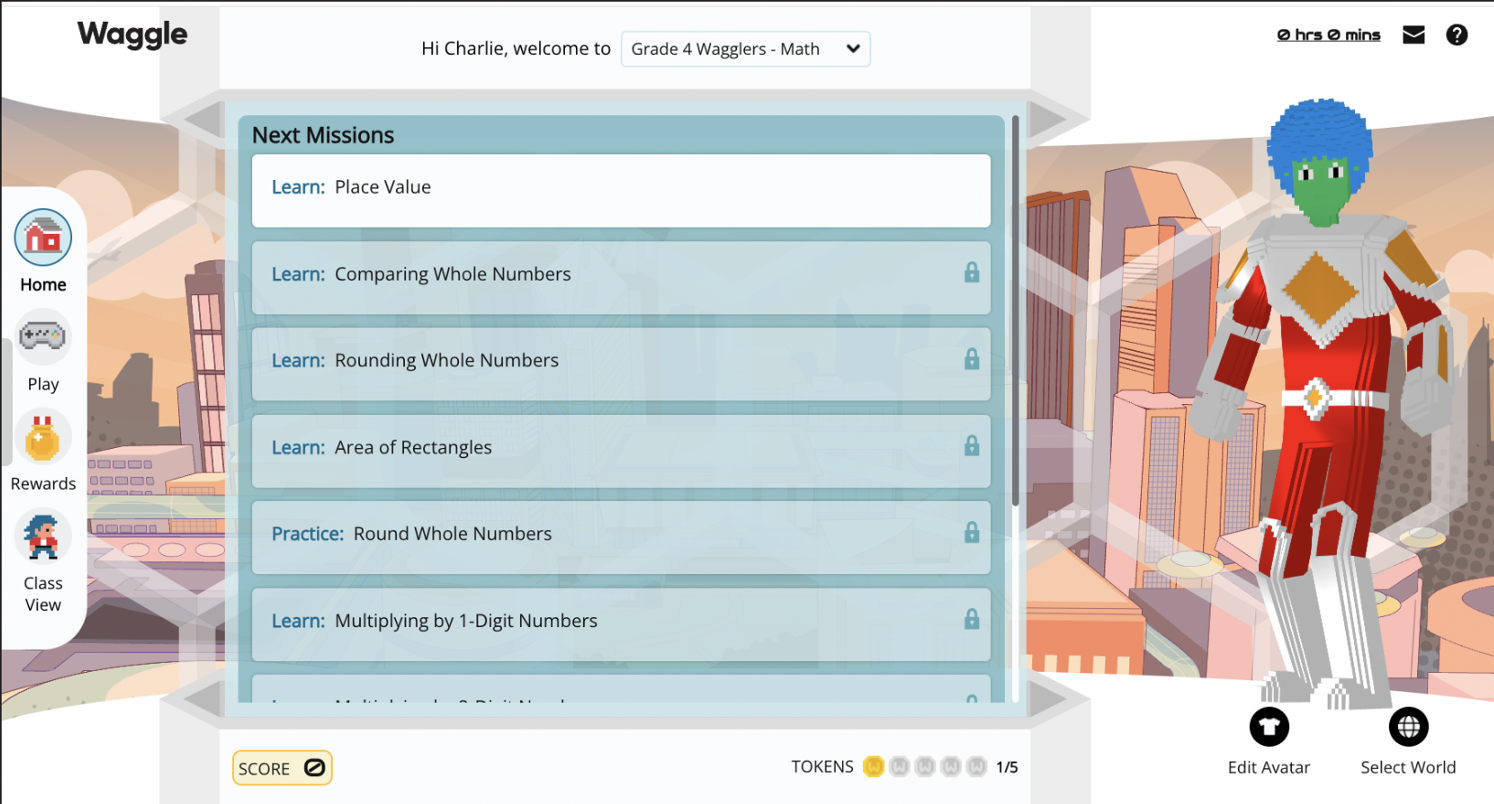Screen dimensions: 1494x804
Task: Open the Learn: Place Value mission
Action: click(x=620, y=190)
